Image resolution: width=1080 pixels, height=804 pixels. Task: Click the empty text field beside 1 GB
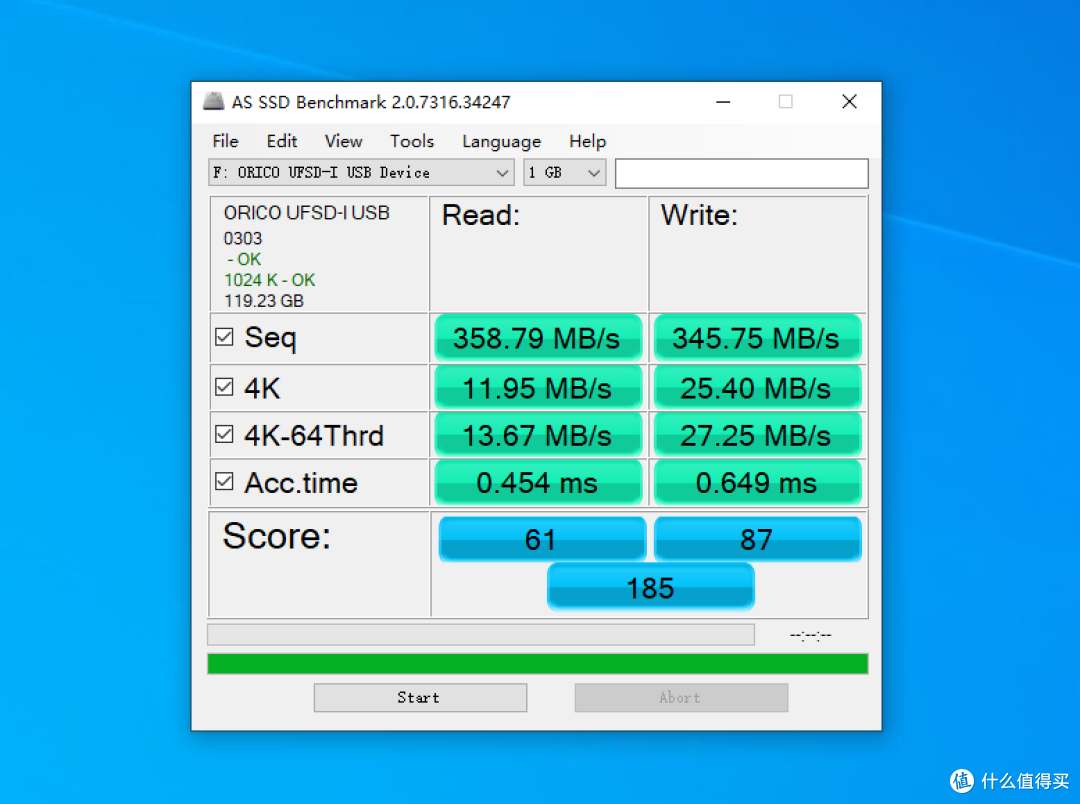tap(741, 173)
